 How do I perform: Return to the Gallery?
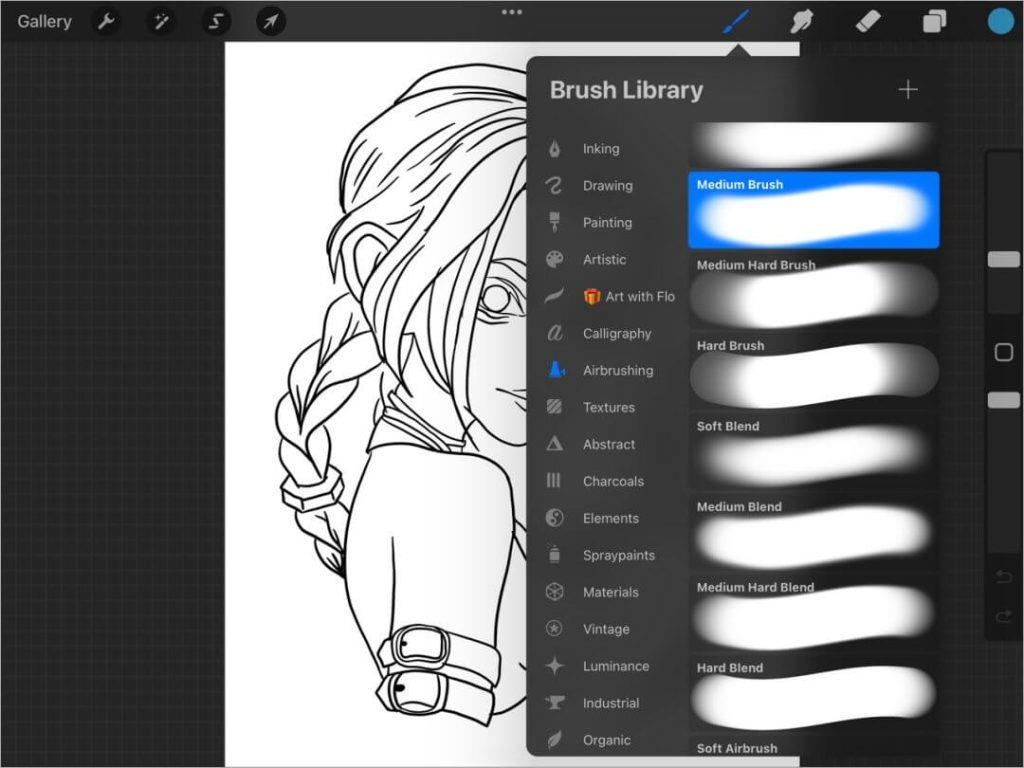click(44, 22)
